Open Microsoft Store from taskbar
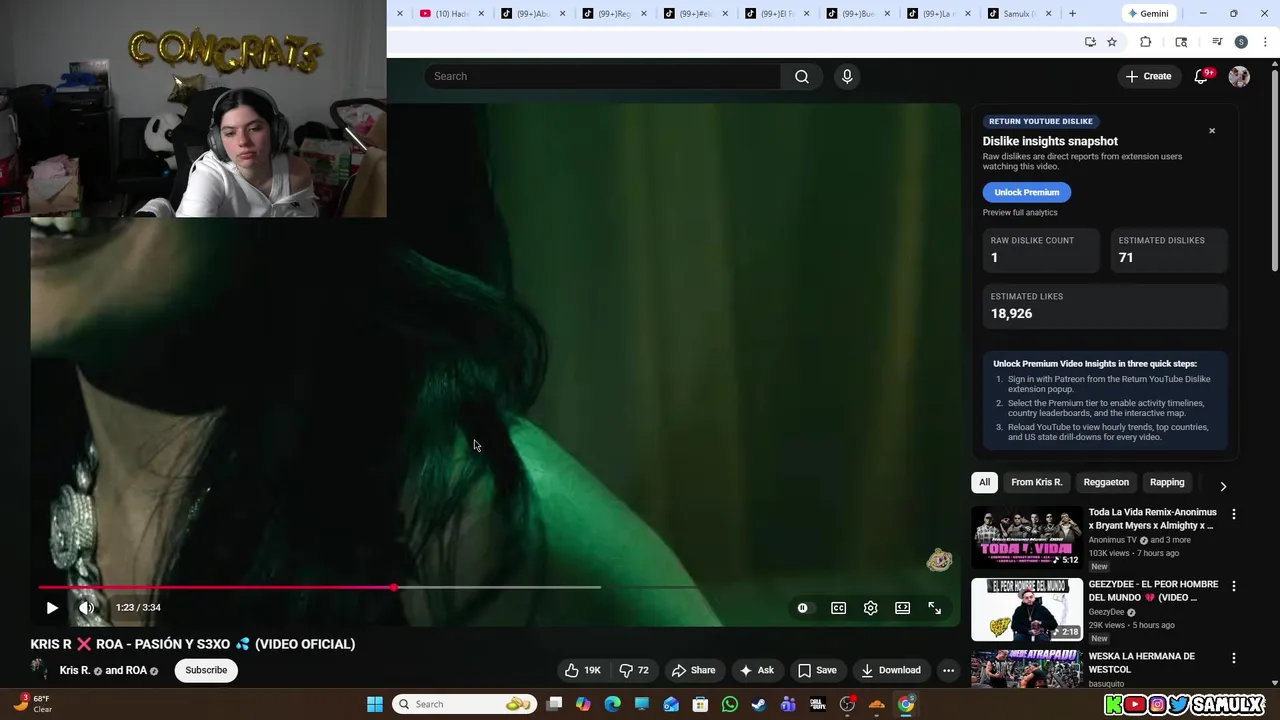The width and height of the screenshot is (1280, 720). coord(700,704)
